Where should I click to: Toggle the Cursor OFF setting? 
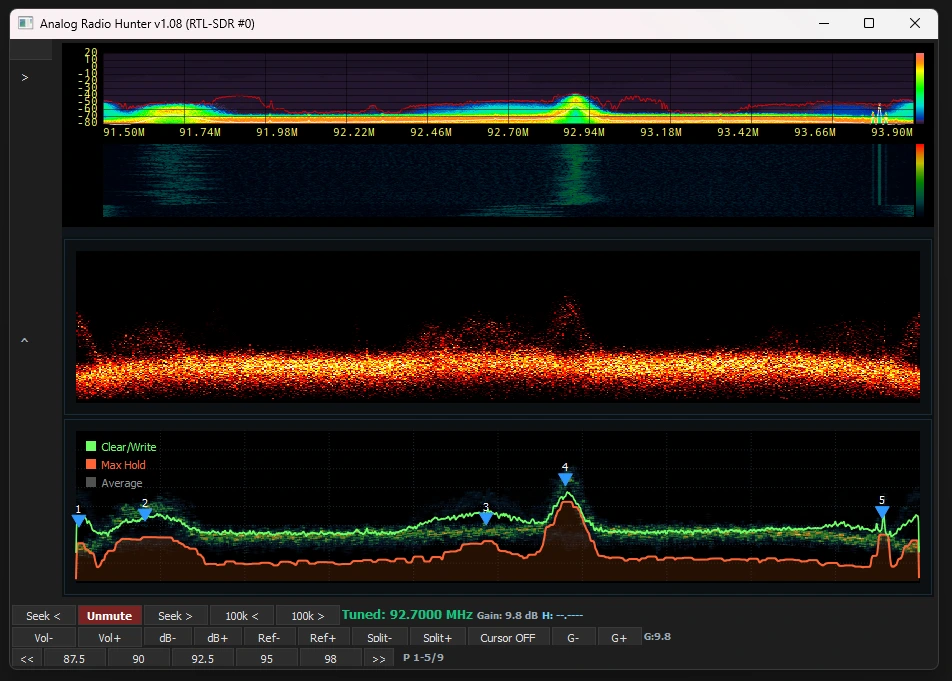[508, 637]
